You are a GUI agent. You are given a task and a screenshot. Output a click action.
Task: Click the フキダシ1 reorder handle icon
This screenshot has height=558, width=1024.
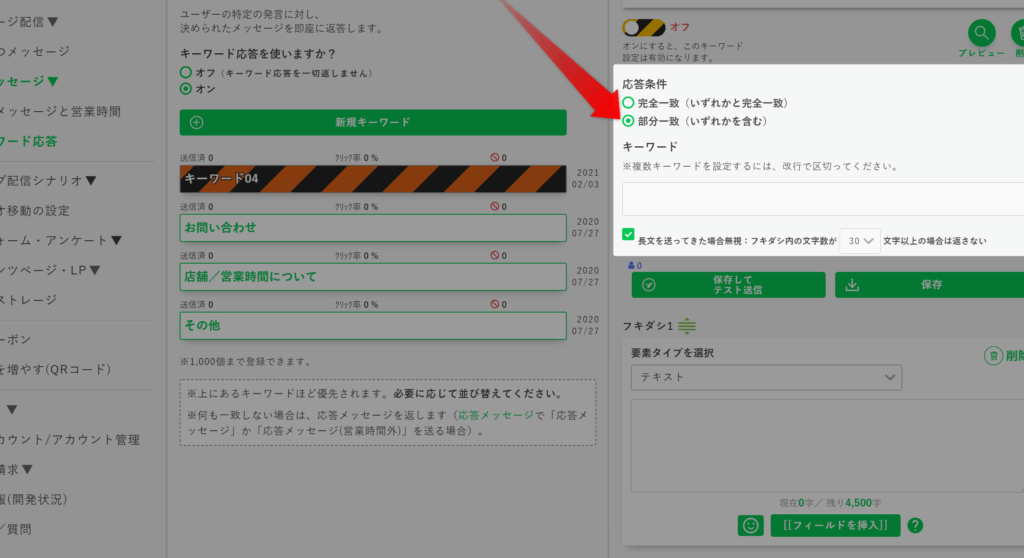click(x=687, y=325)
